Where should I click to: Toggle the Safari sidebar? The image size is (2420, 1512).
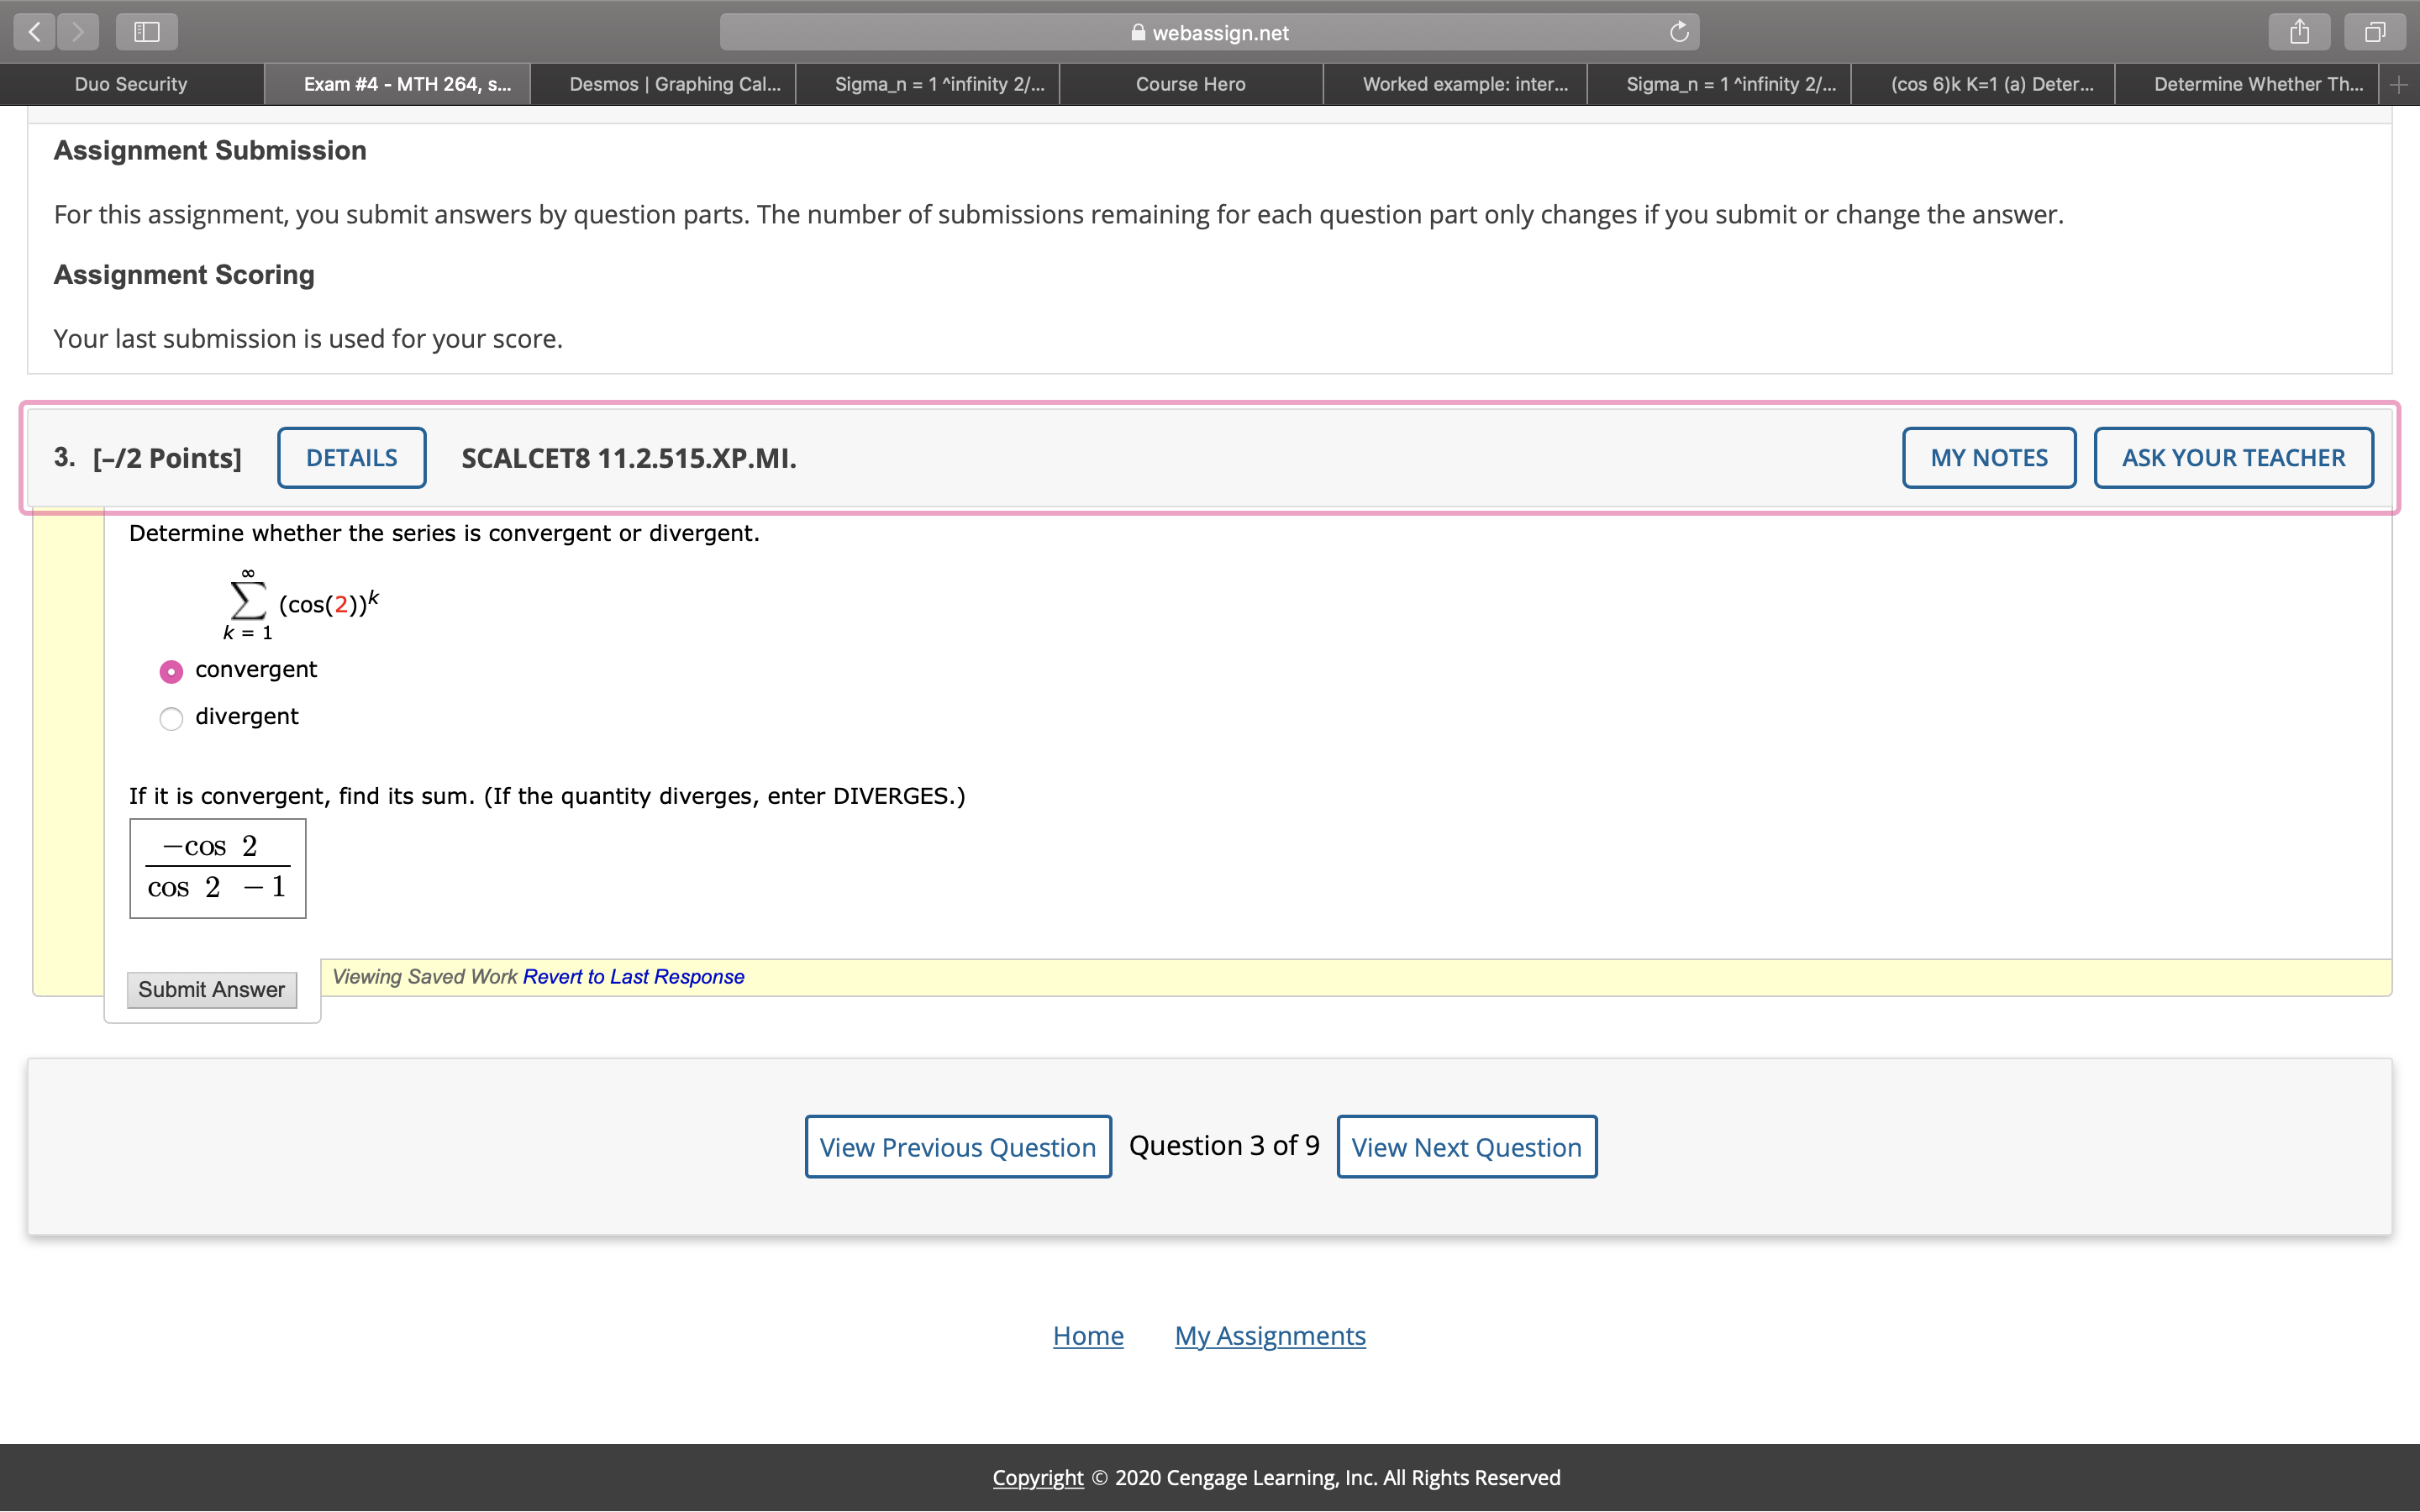pos(146,31)
